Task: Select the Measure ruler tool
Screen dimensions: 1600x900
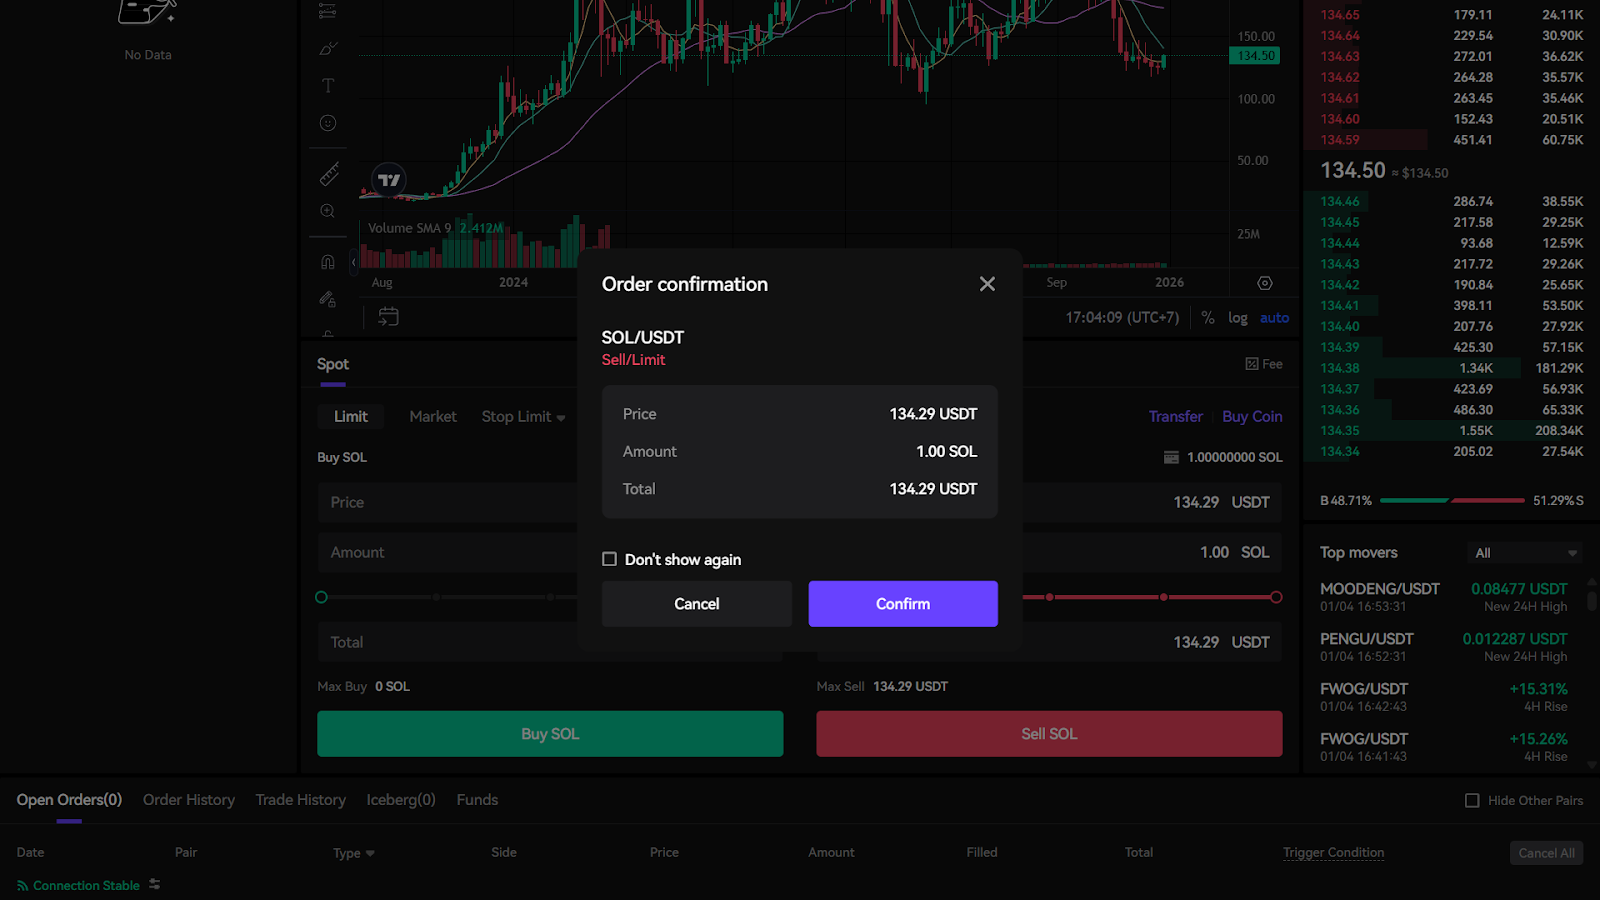Action: pyautogui.click(x=328, y=175)
